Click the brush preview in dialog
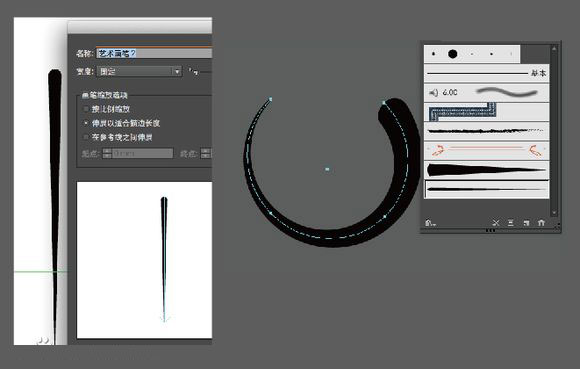This screenshot has height=369, width=580. (144, 260)
